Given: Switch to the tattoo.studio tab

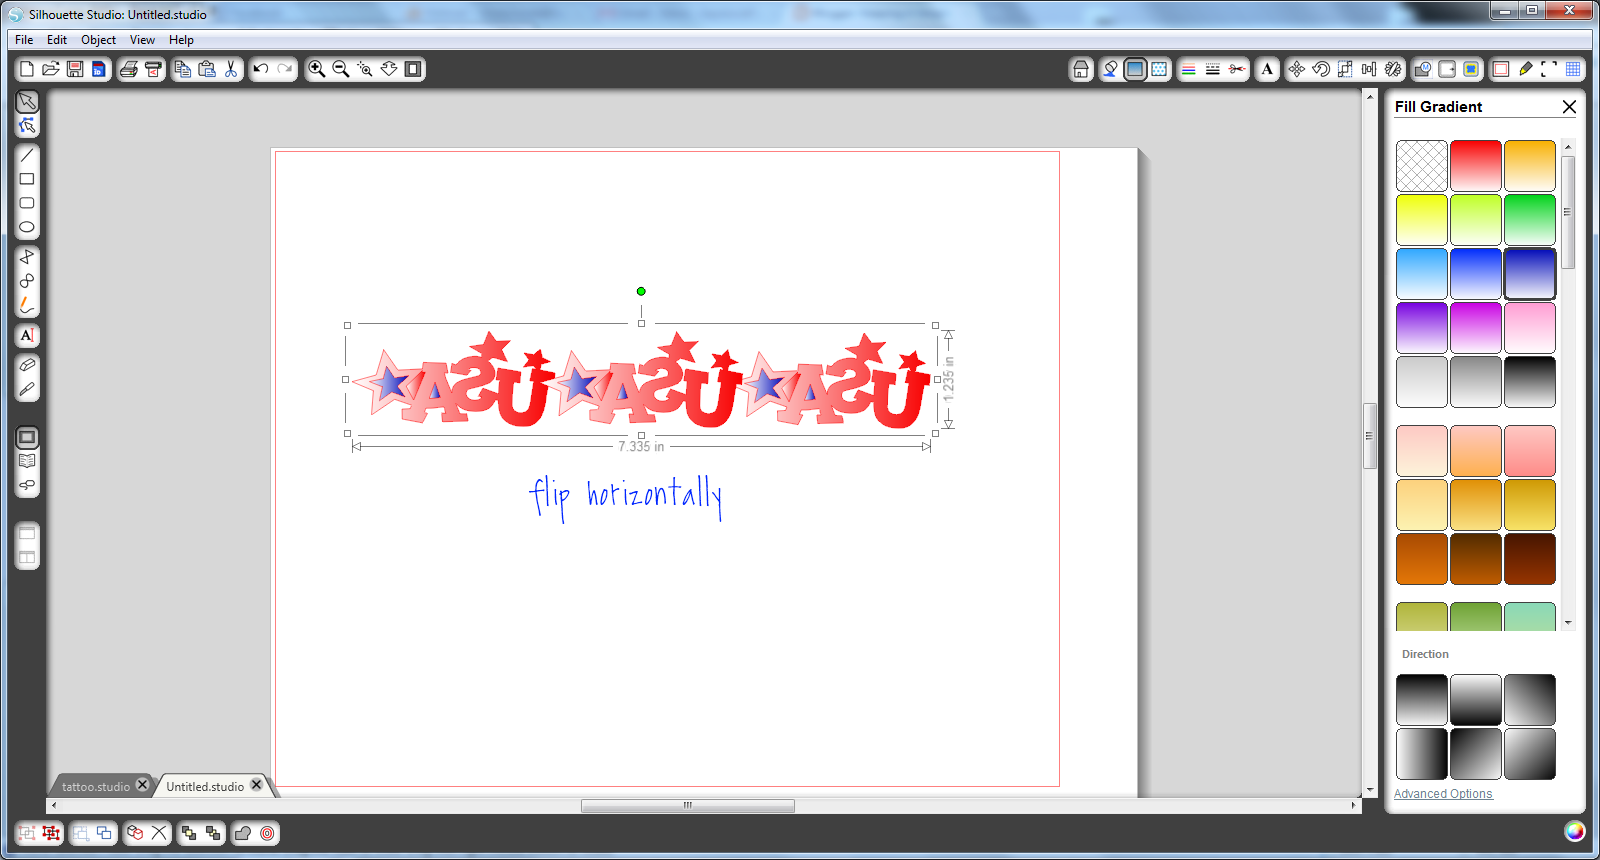Looking at the screenshot, I should point(96,787).
